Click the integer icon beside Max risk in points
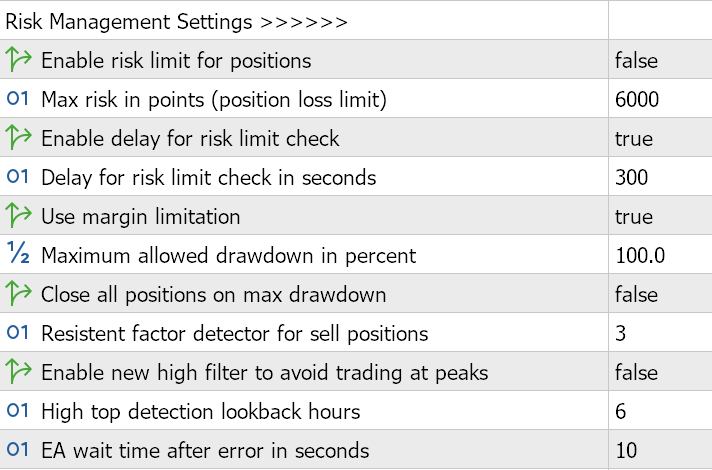 18,99
